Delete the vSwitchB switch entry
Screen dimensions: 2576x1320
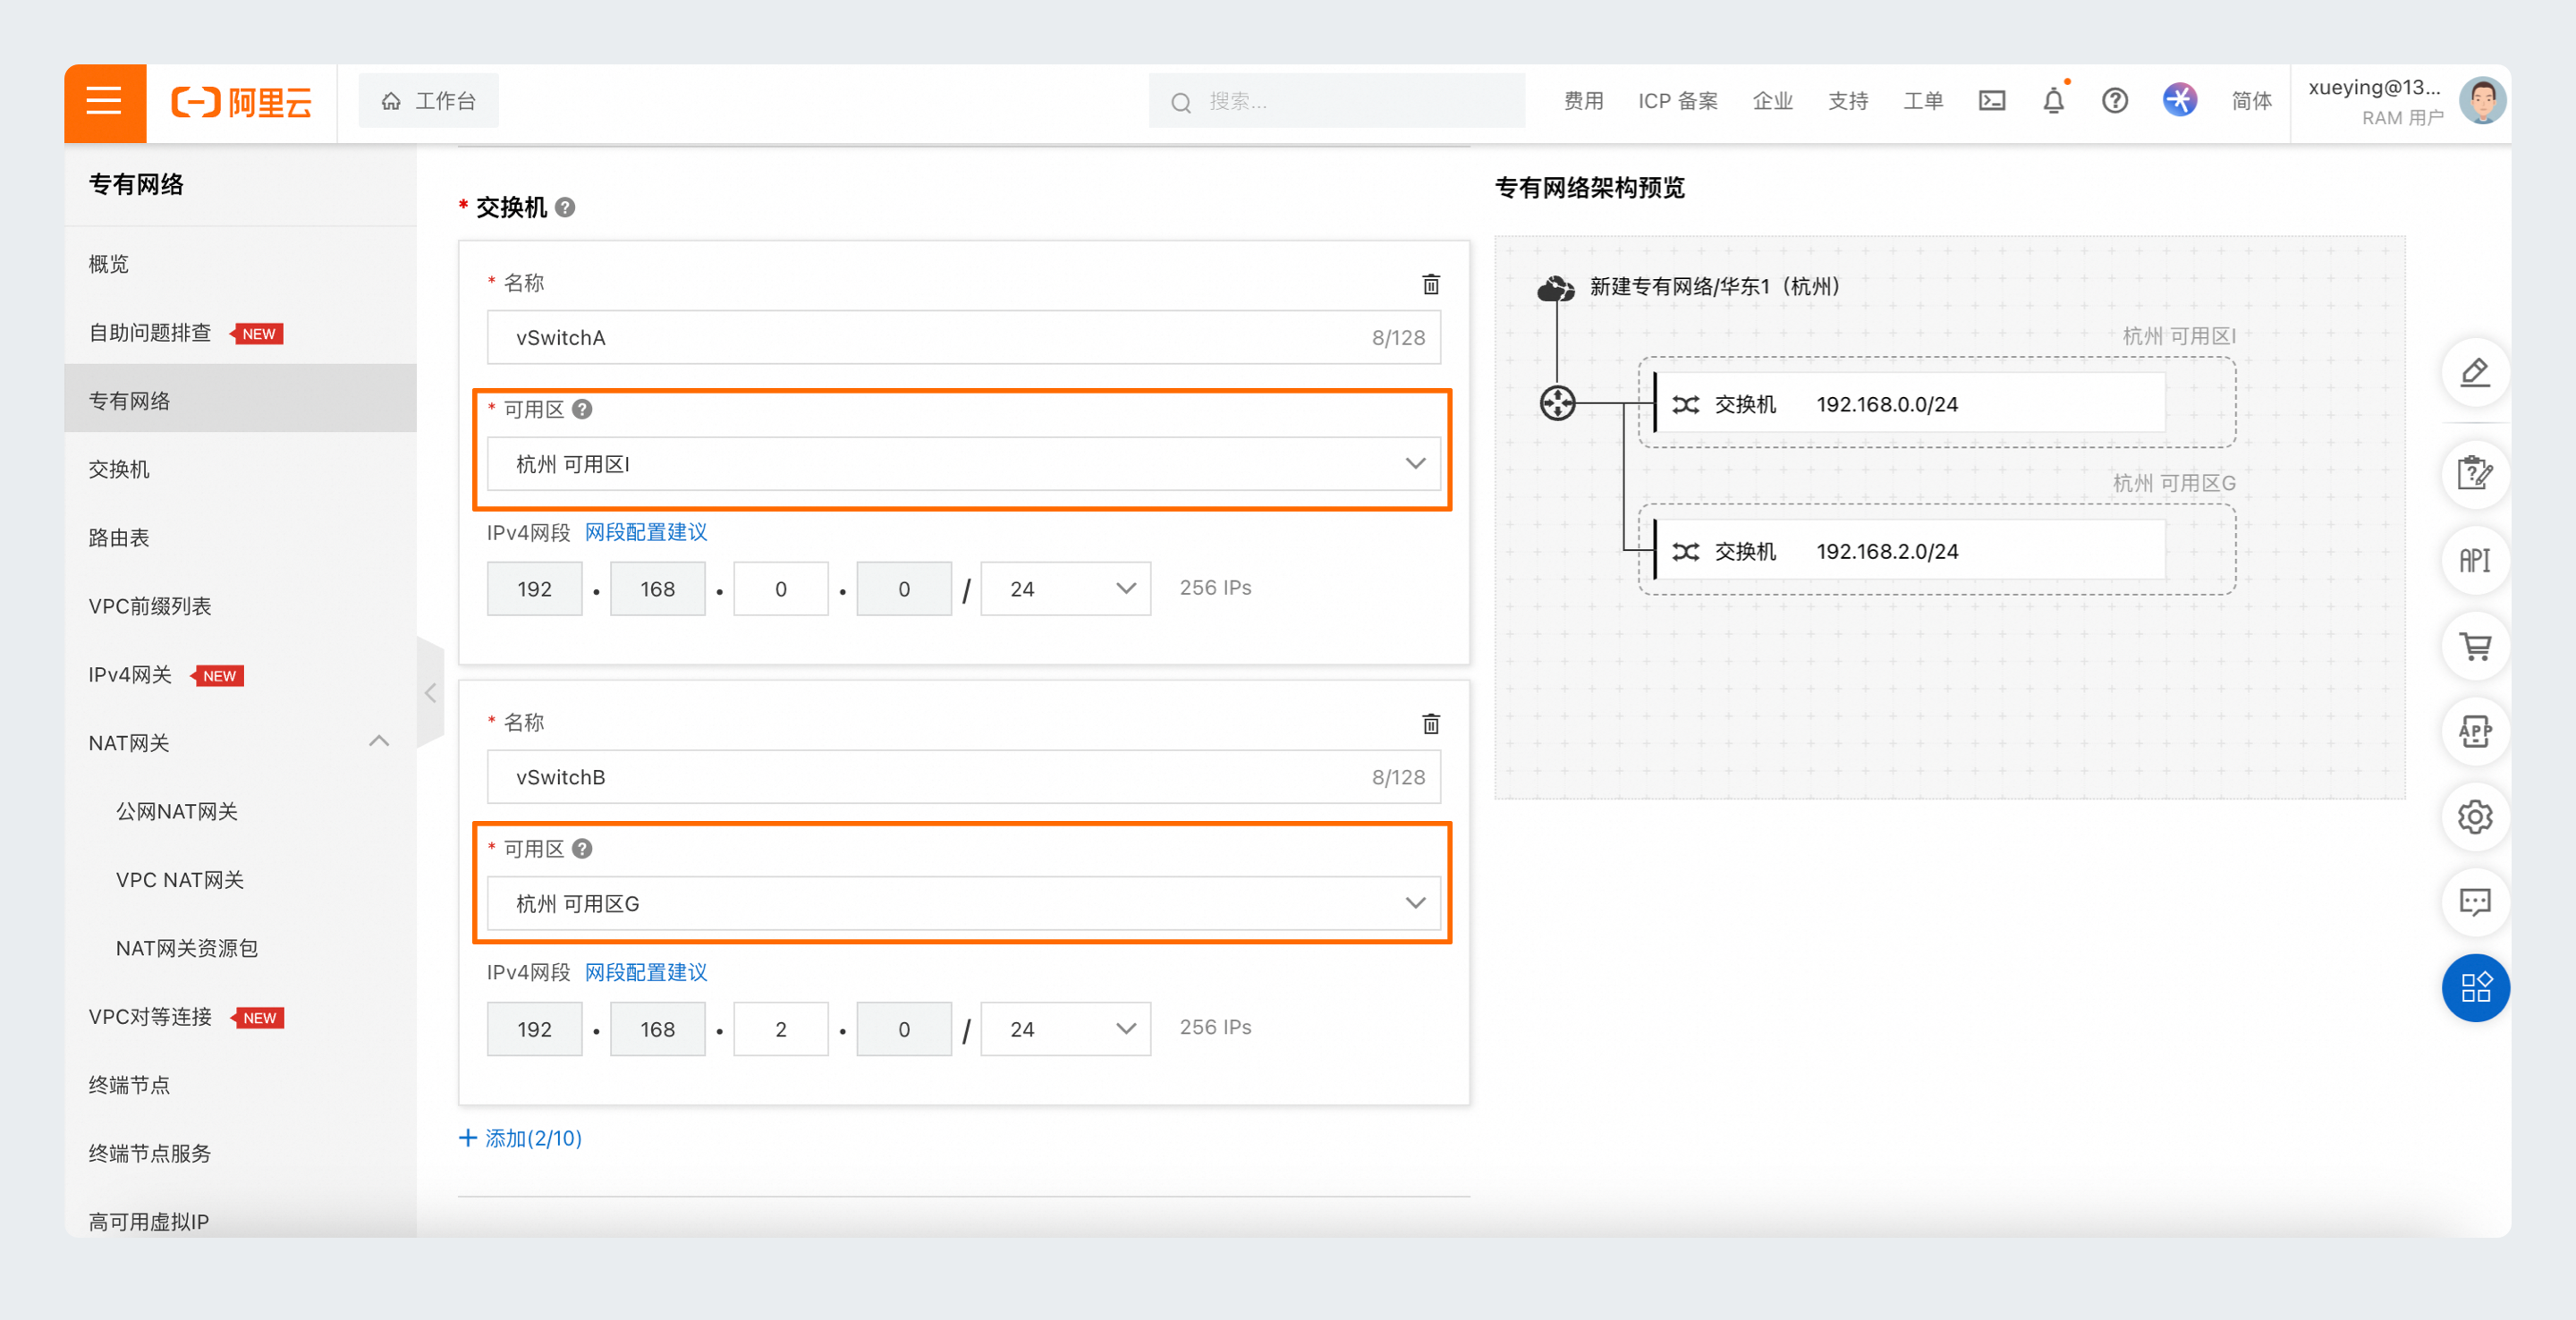[1431, 723]
